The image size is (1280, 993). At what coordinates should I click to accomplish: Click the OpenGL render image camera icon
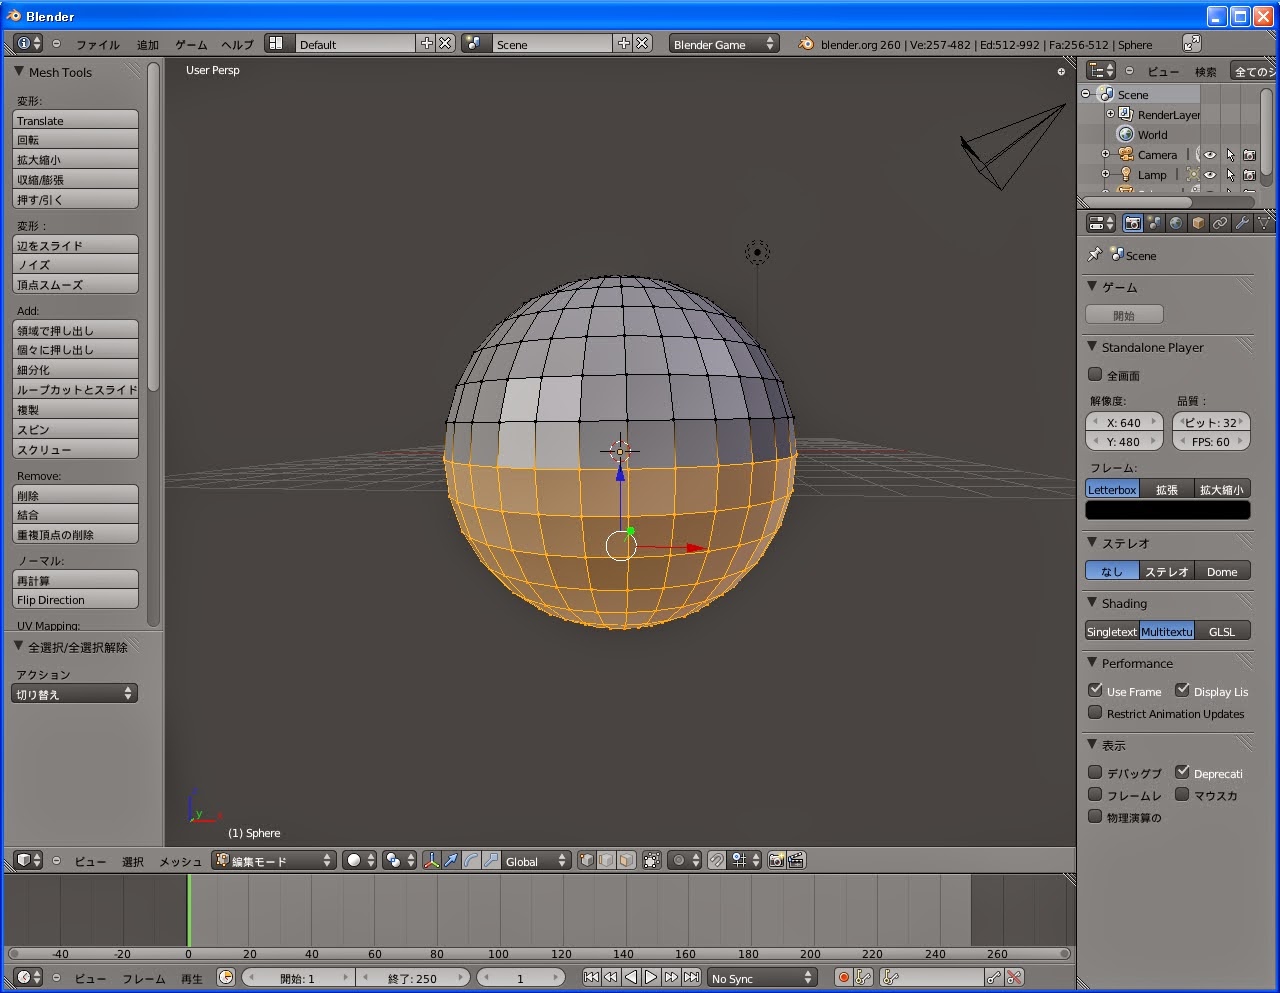click(x=776, y=860)
